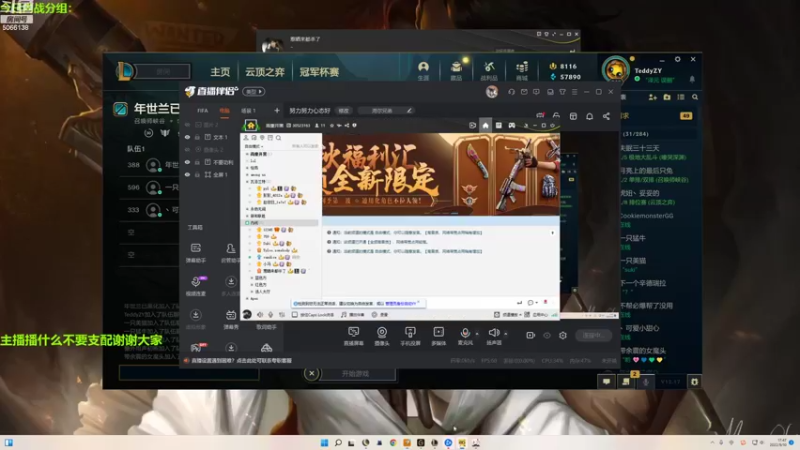Click the customer service help link at bottom

click(x=241, y=361)
